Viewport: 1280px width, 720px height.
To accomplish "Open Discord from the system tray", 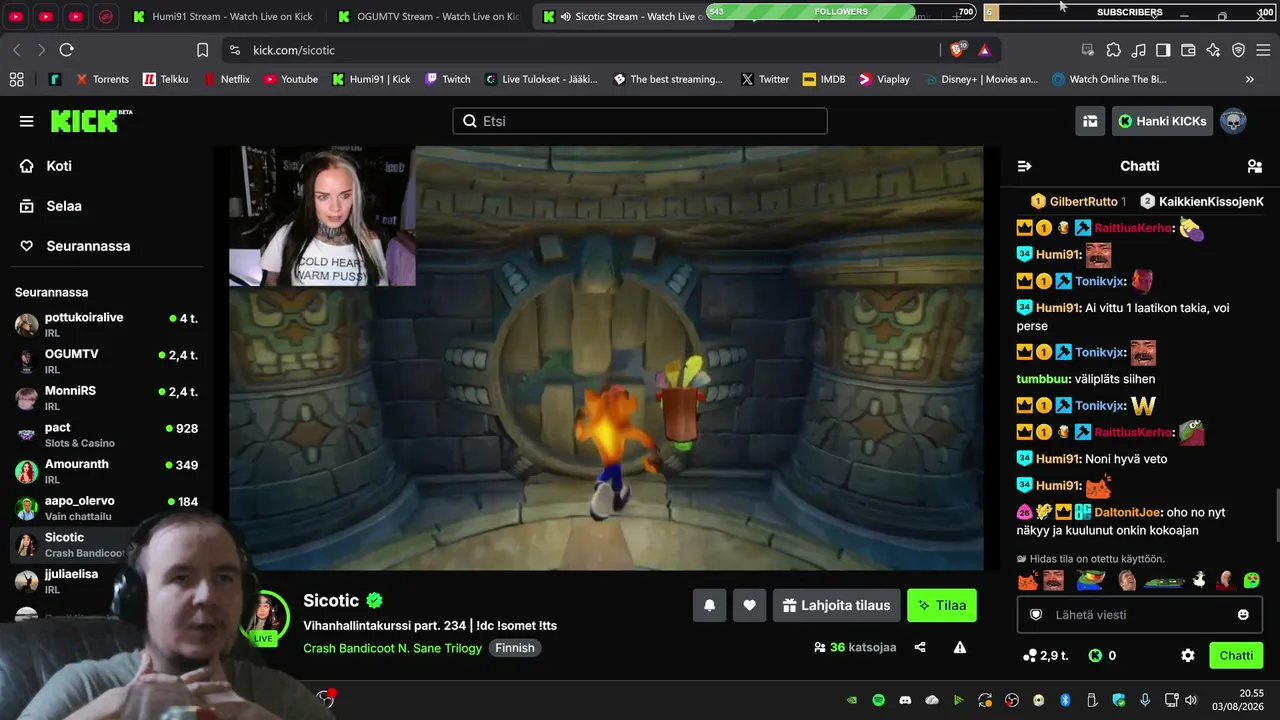I will [x=905, y=700].
